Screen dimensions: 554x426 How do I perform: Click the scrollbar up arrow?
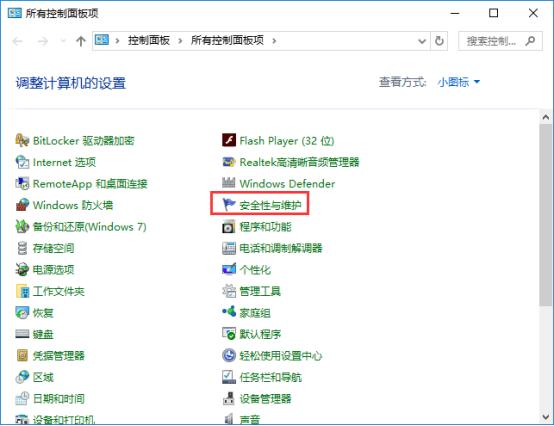pyautogui.click(x=546, y=117)
